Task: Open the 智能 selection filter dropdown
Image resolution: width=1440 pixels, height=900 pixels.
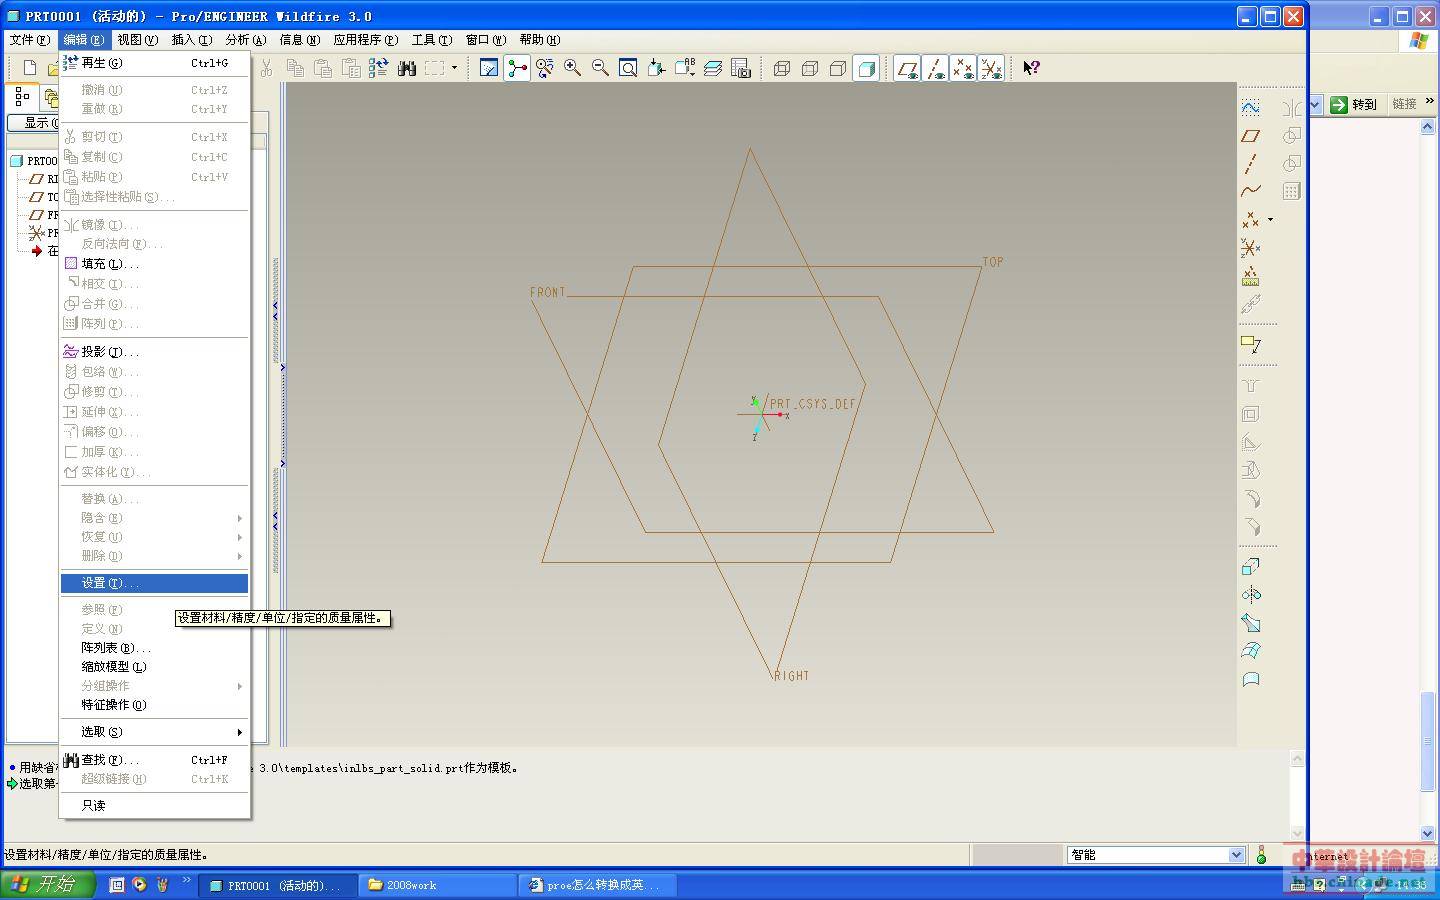Action: (x=1236, y=855)
